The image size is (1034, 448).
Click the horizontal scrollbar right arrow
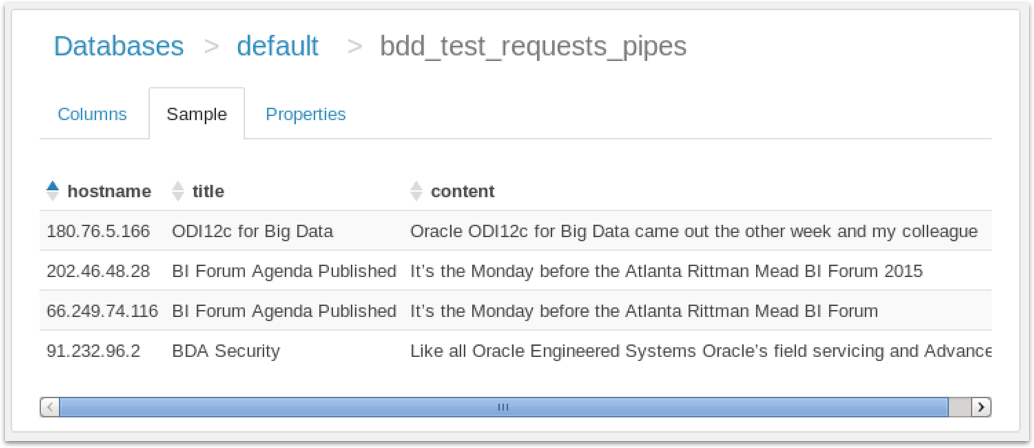(x=981, y=406)
